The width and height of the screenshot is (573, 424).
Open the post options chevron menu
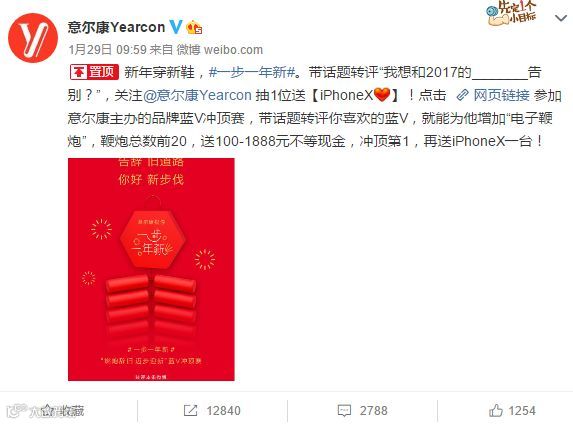(561, 18)
